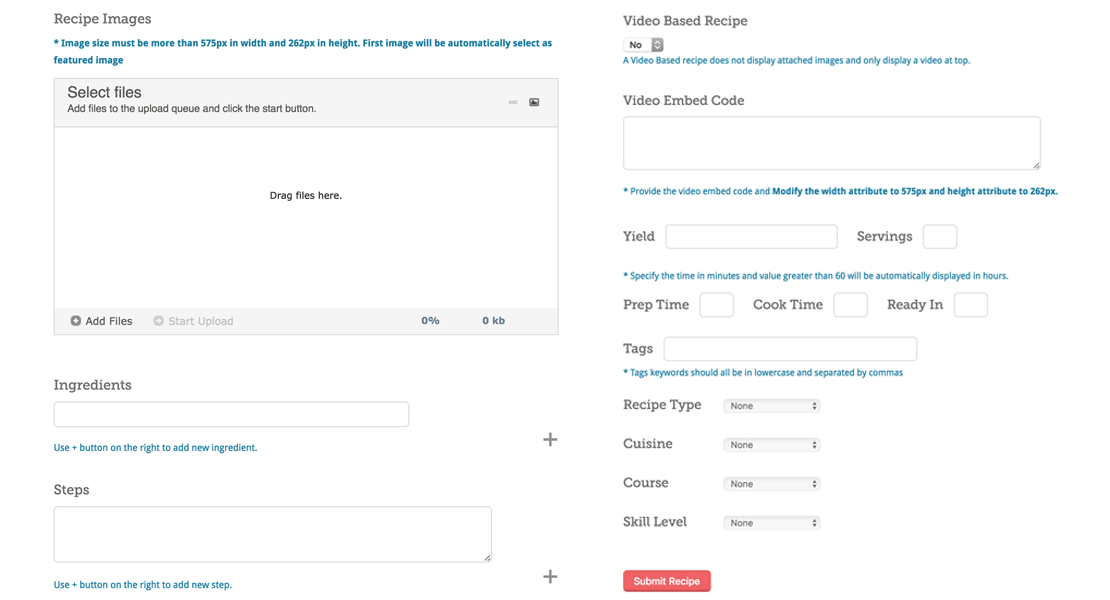This screenshot has height=600, width=1110.
Task: Switch uploader to list view icon
Action: [513, 103]
